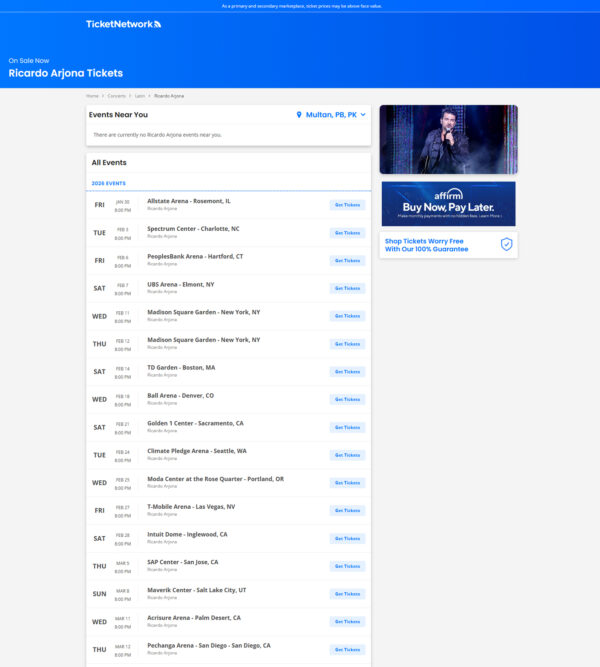Viewport: 600px width, 667px height.
Task: Click the 'Events Near You' heading
Action: pyautogui.click(x=118, y=115)
